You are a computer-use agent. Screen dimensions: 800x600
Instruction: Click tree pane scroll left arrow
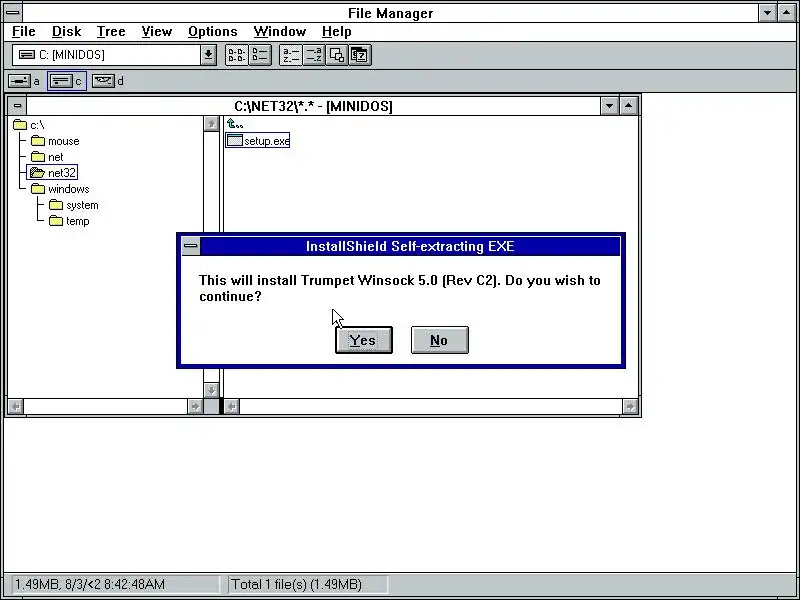16,407
